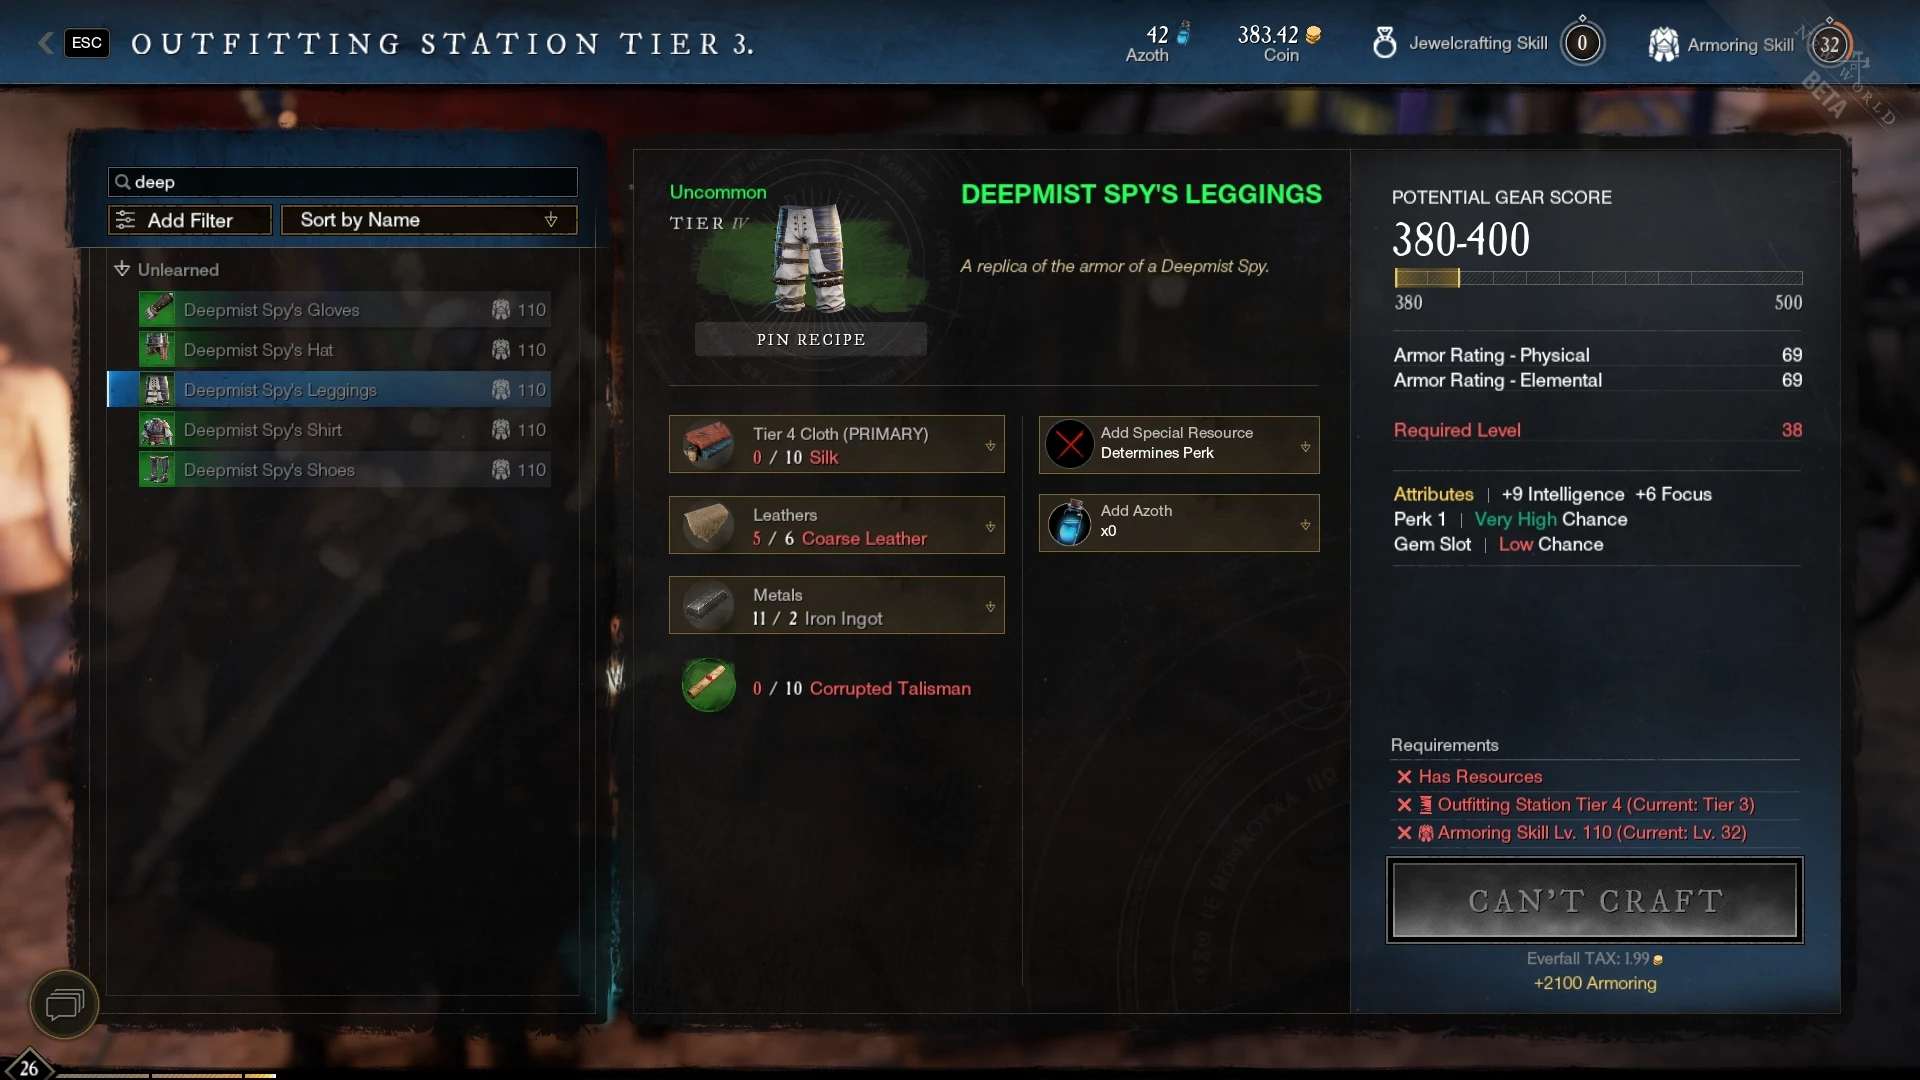Screen dimensions: 1920x1080
Task: Click the Add Filter button
Action: (x=190, y=220)
